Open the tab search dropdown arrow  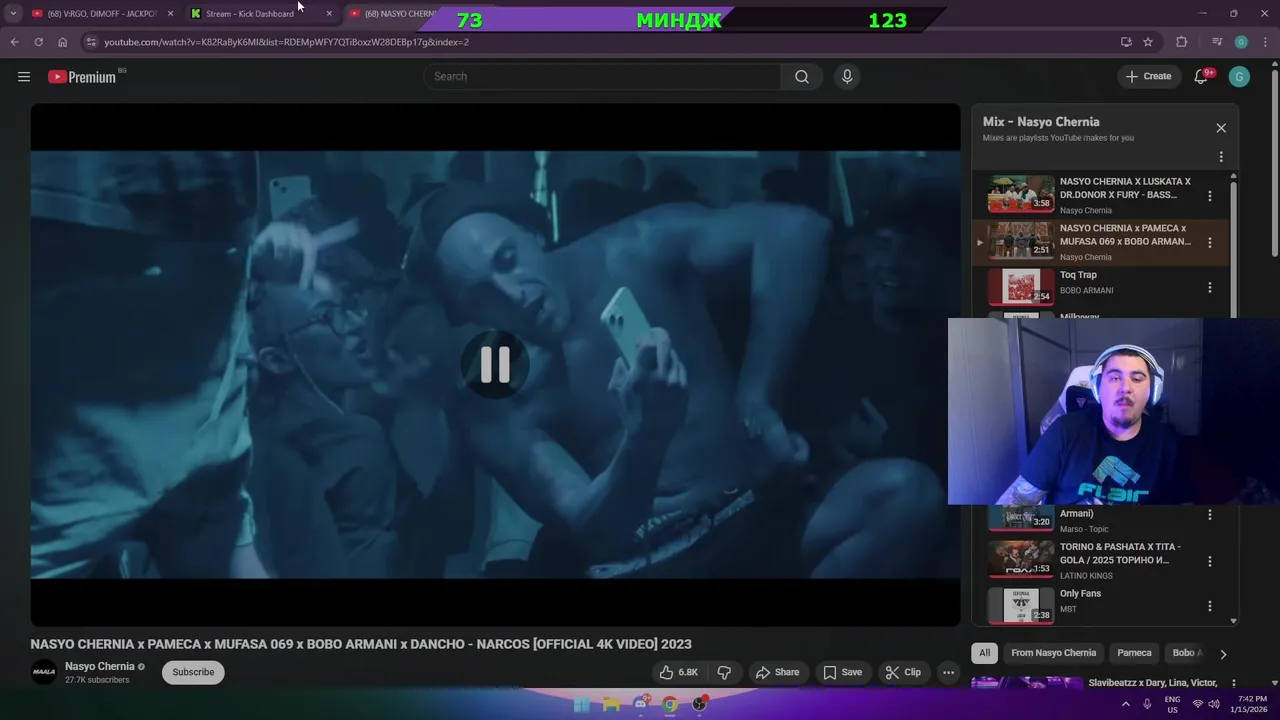click(13, 13)
